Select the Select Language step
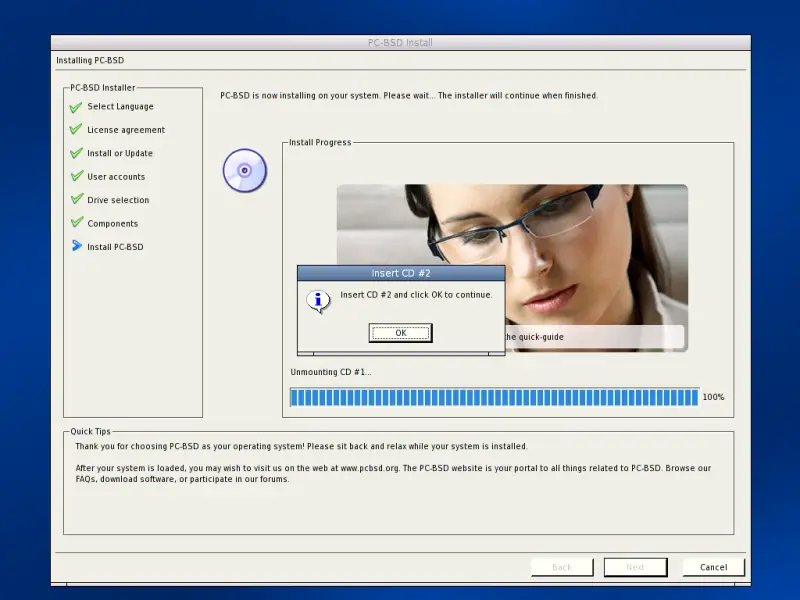The image size is (800, 600). (120, 107)
